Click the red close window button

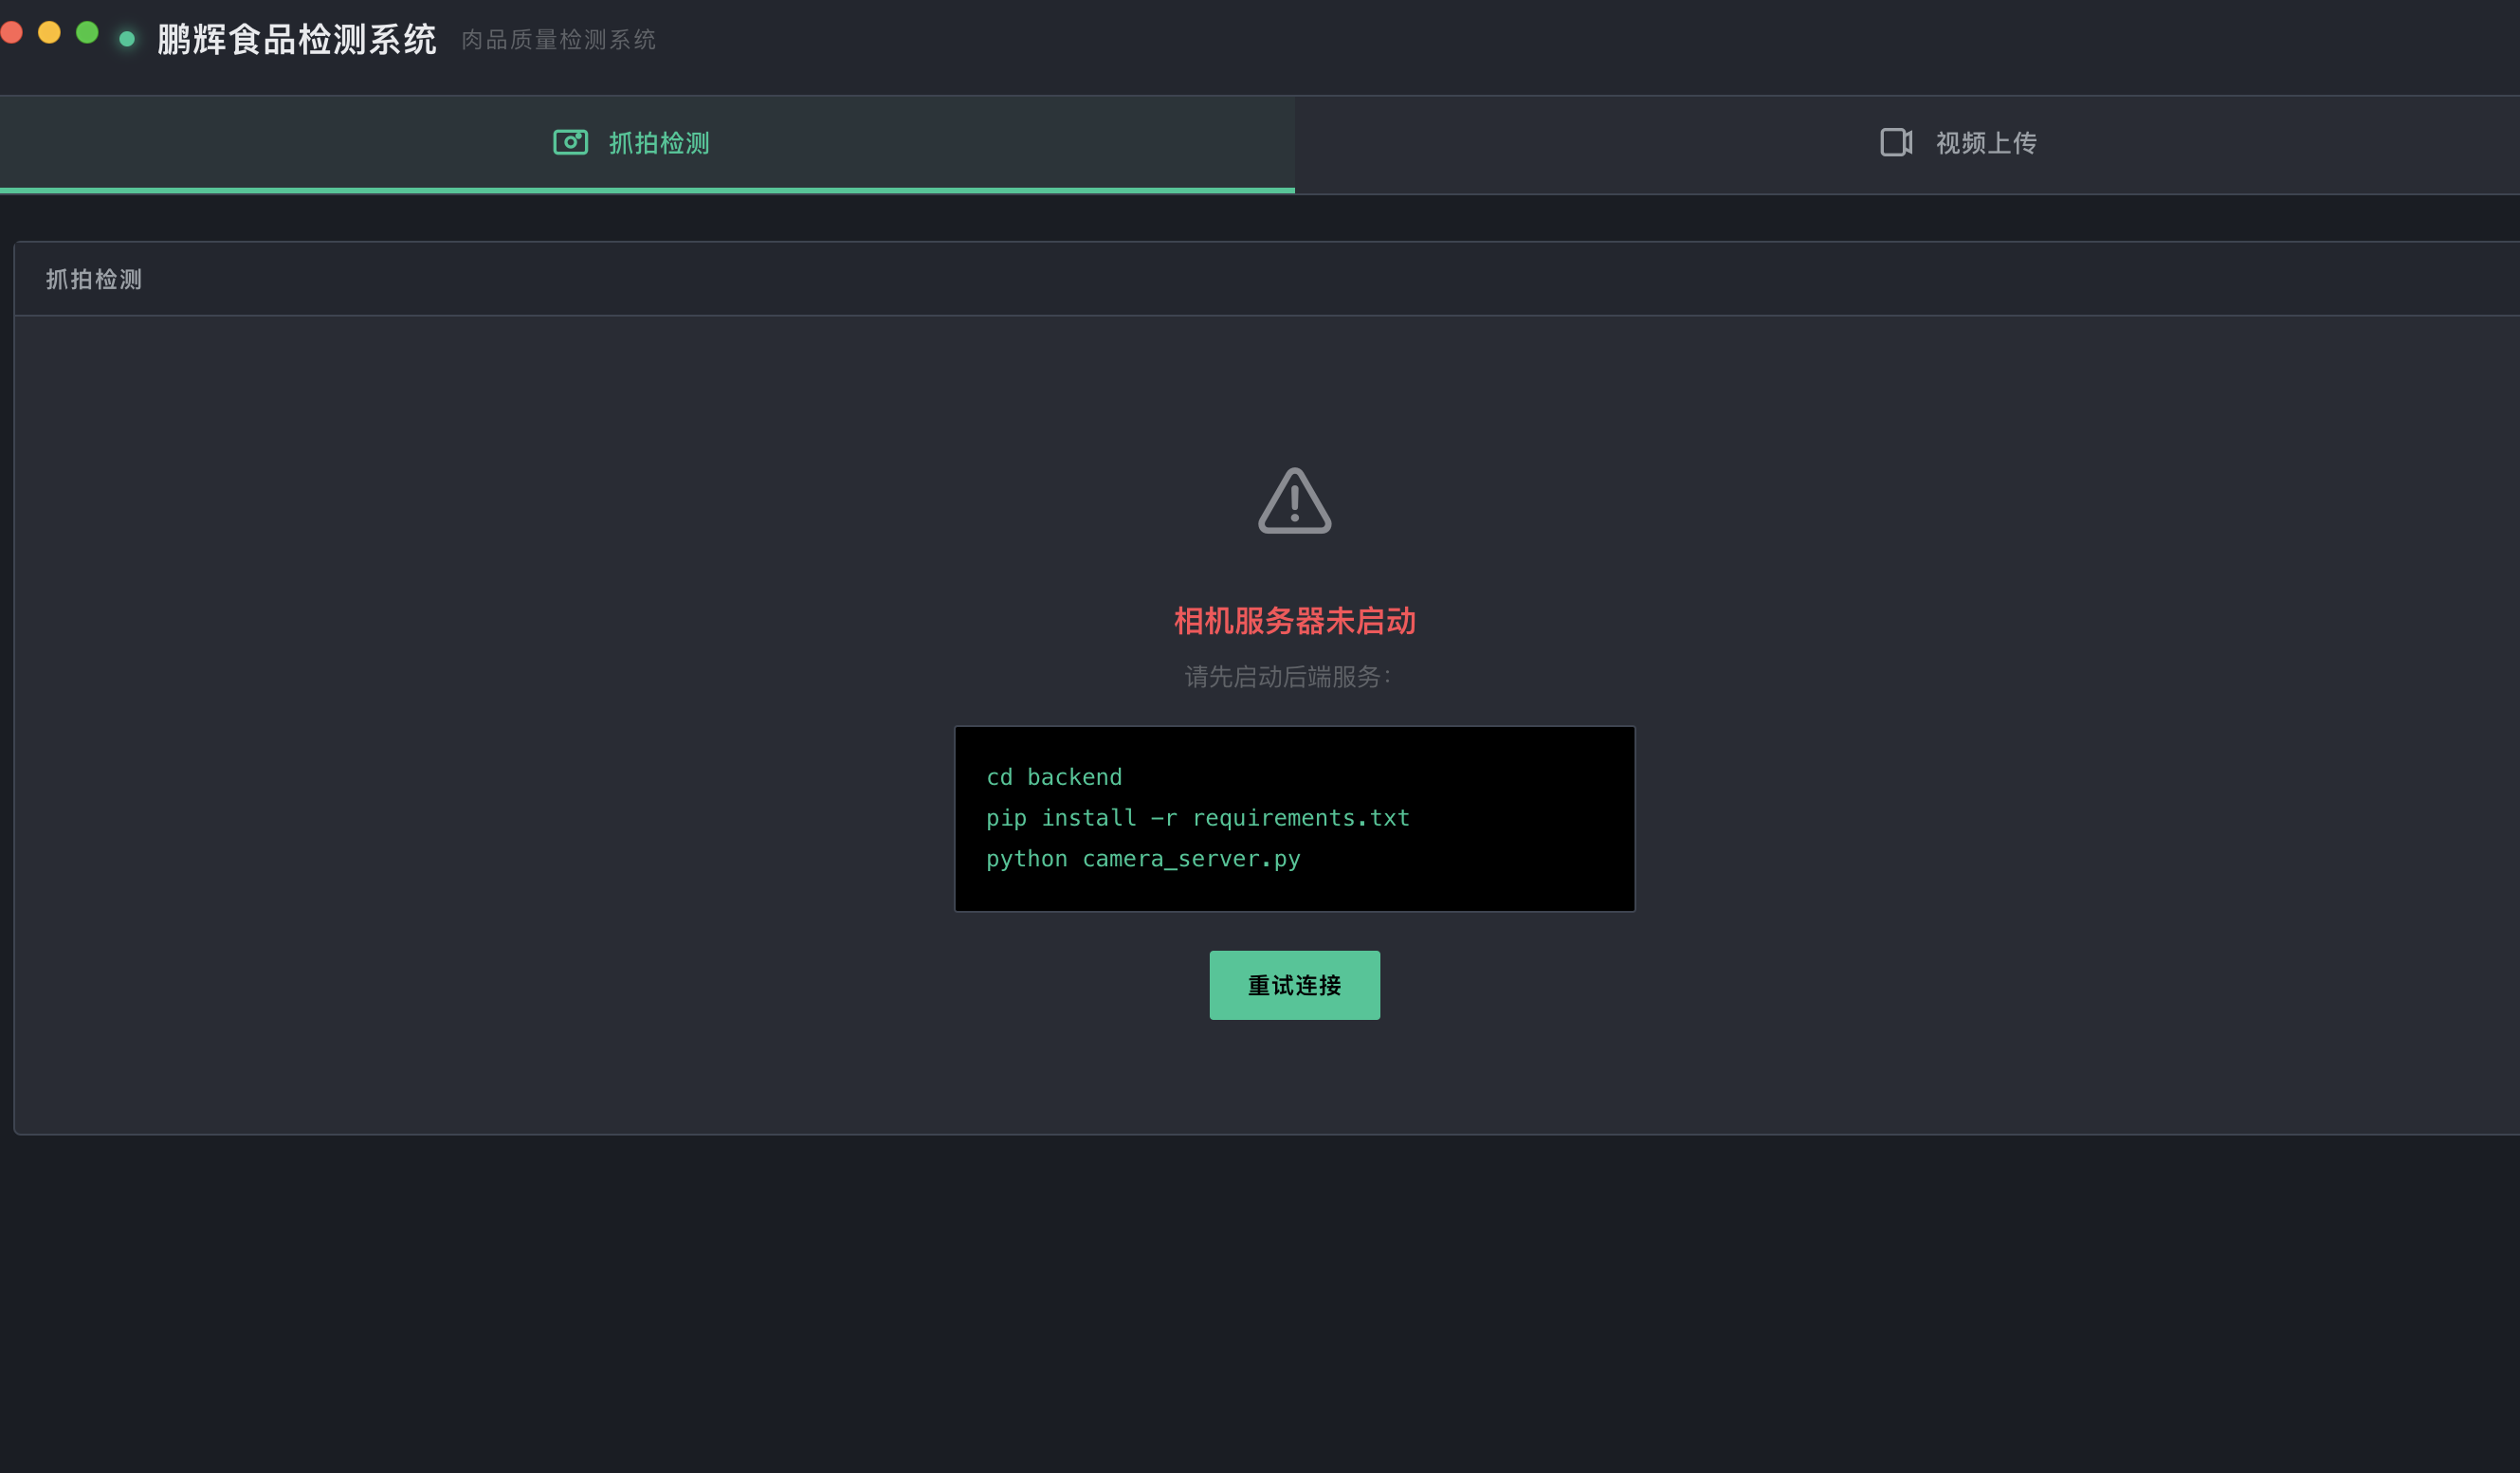(11, 32)
